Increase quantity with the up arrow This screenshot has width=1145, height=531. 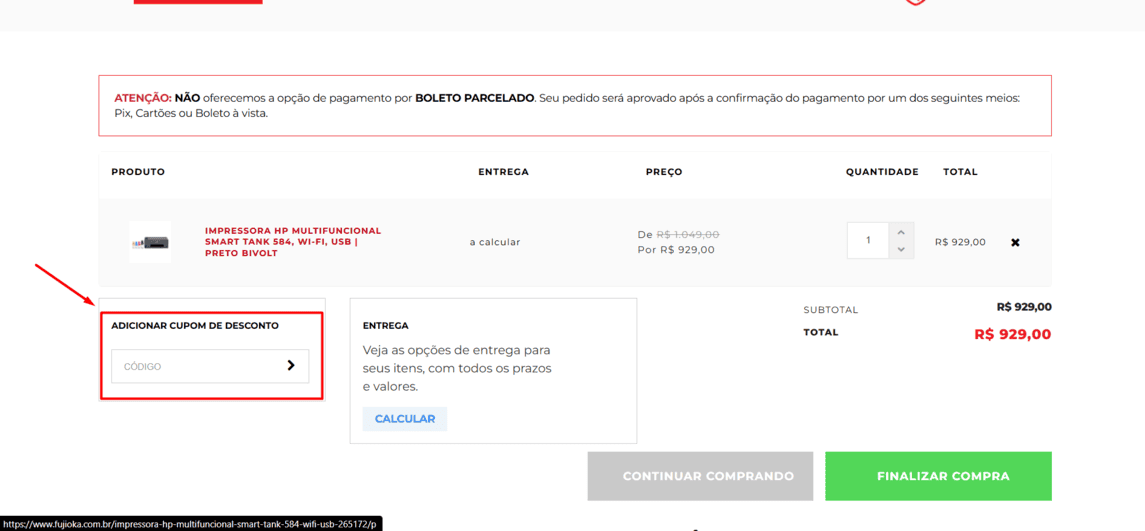pos(901,232)
